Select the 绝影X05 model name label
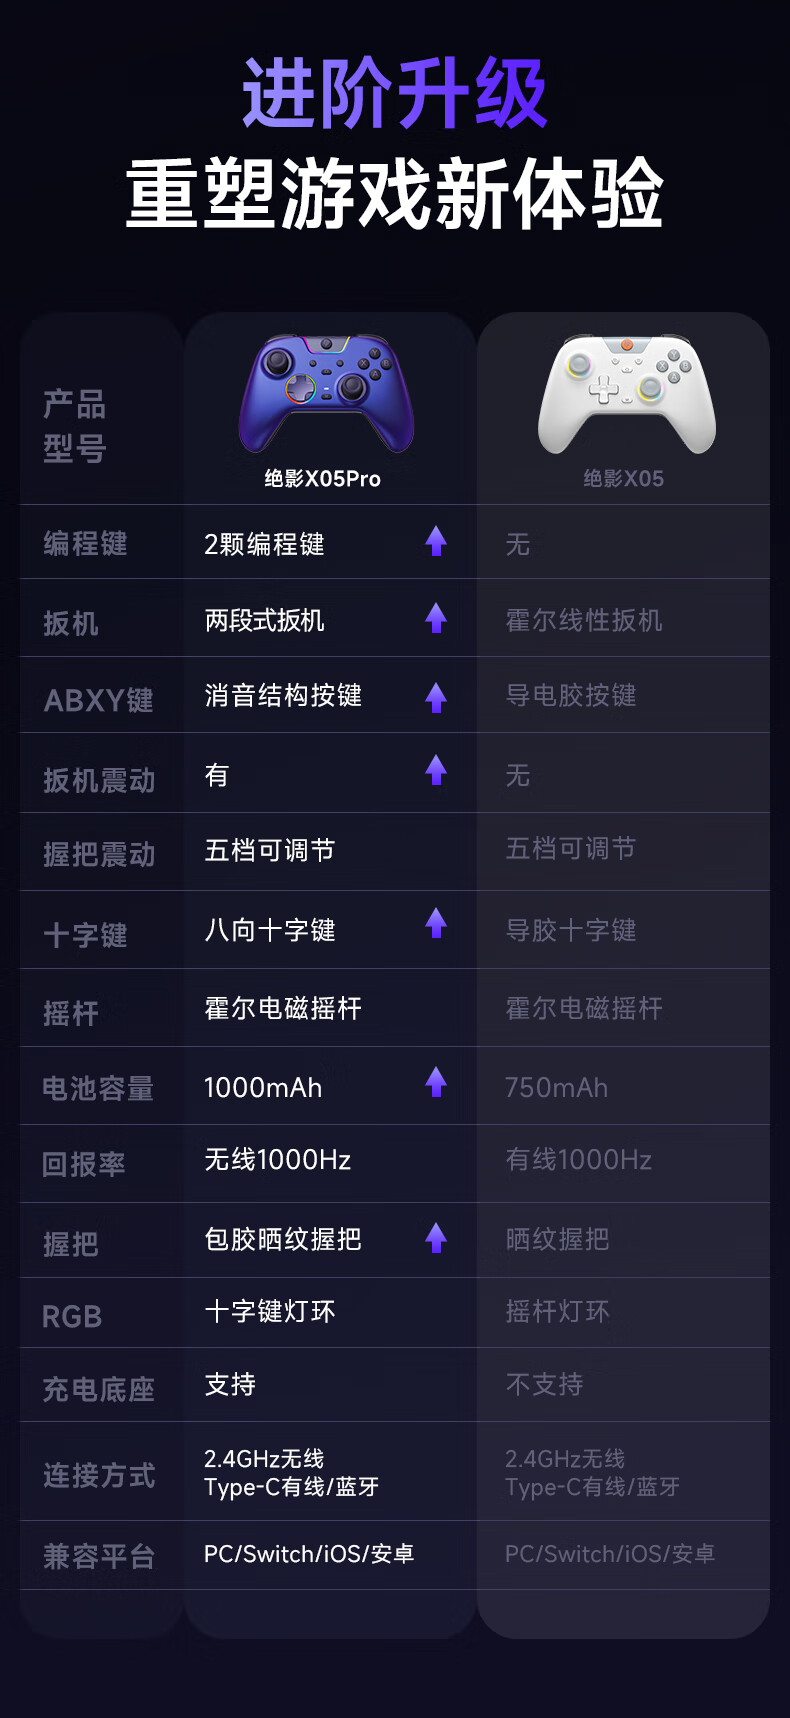The height and width of the screenshot is (1718, 790). 623,479
